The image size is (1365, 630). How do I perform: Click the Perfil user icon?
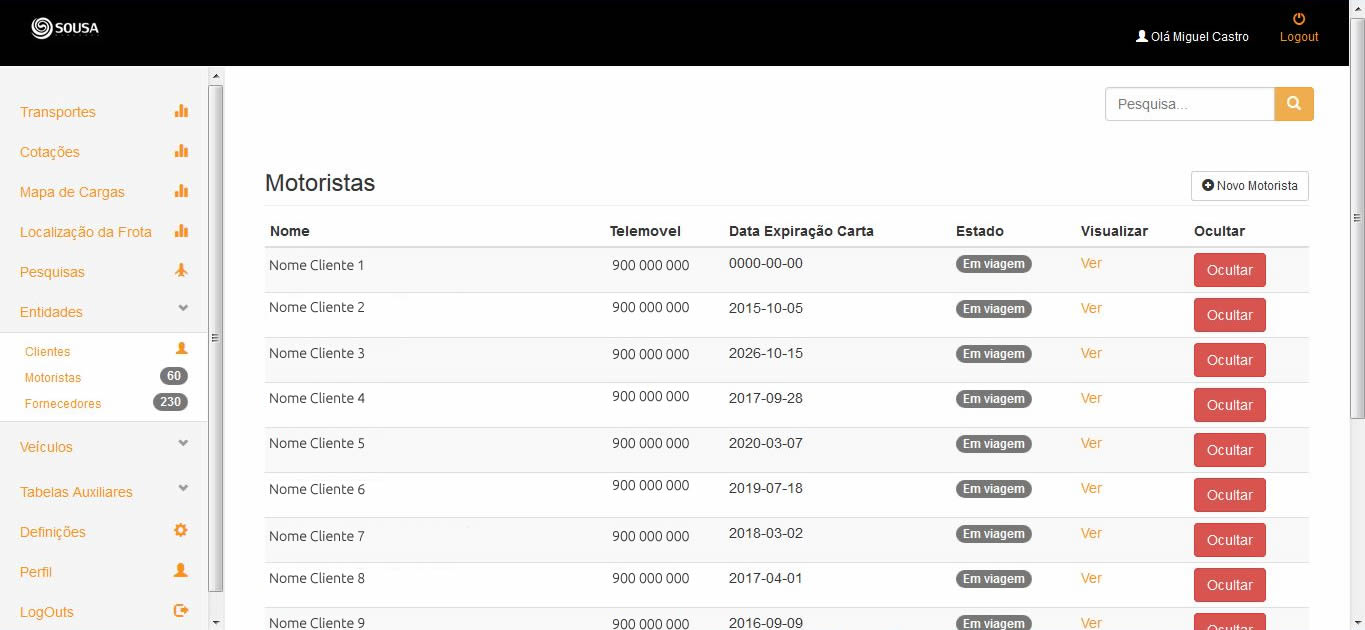coord(181,571)
